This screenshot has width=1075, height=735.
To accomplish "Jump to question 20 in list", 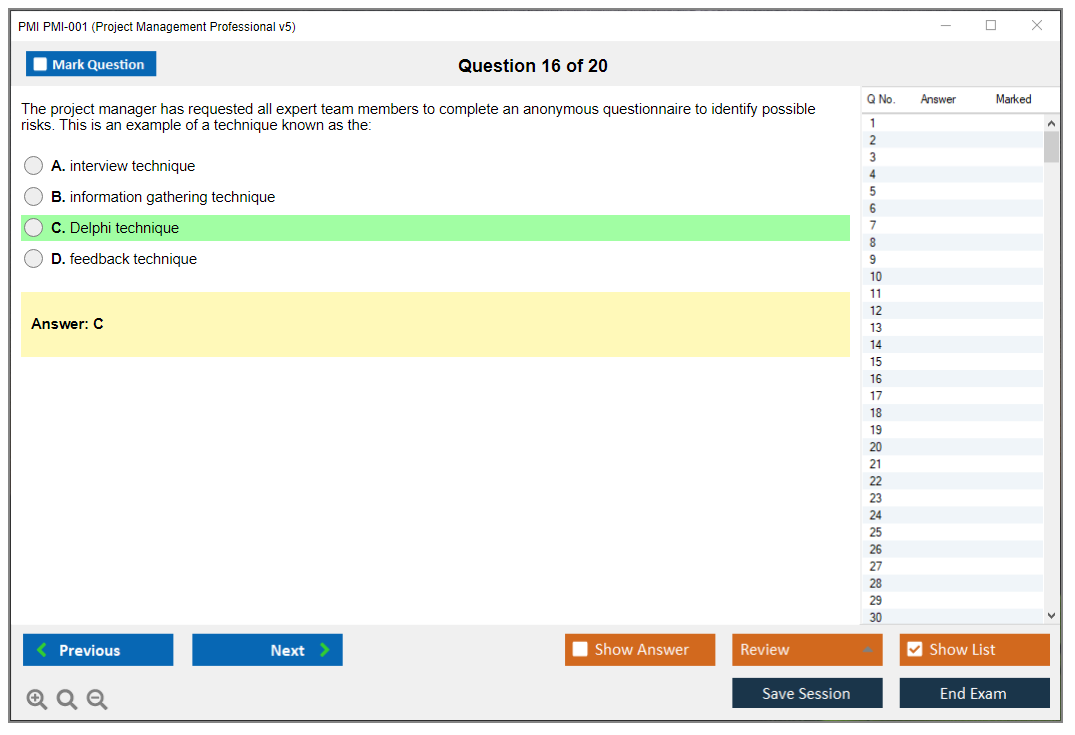I will click(x=876, y=447).
